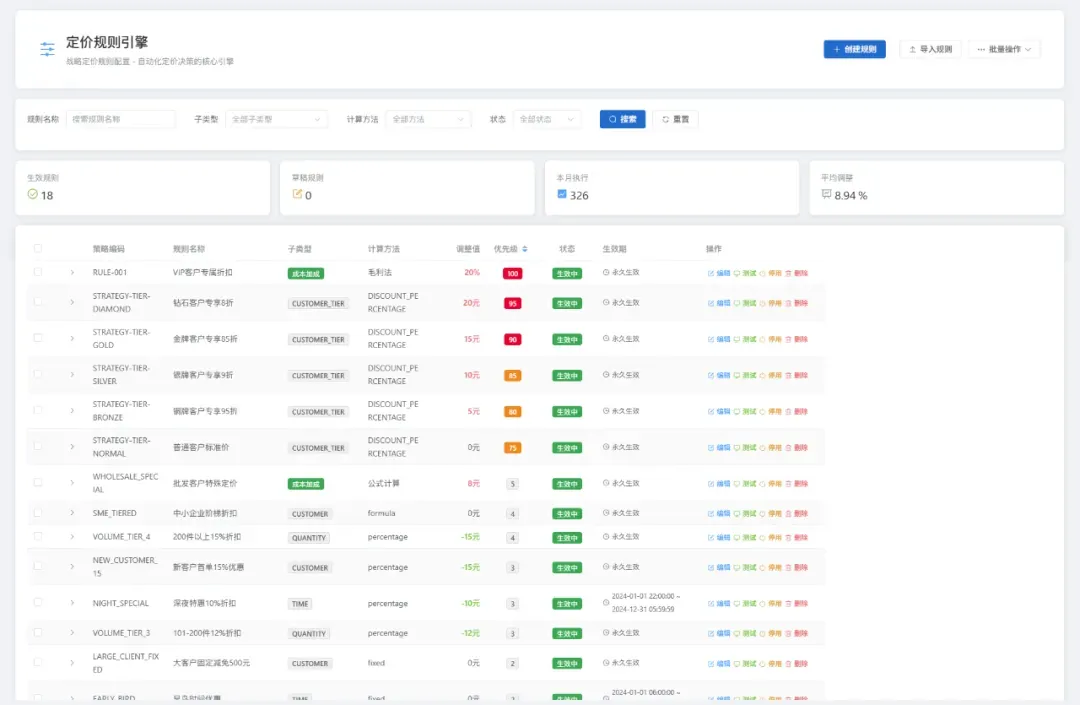This screenshot has height=705, width=1080.
Task: Click the orange priority 85 badge
Action: tap(512, 375)
